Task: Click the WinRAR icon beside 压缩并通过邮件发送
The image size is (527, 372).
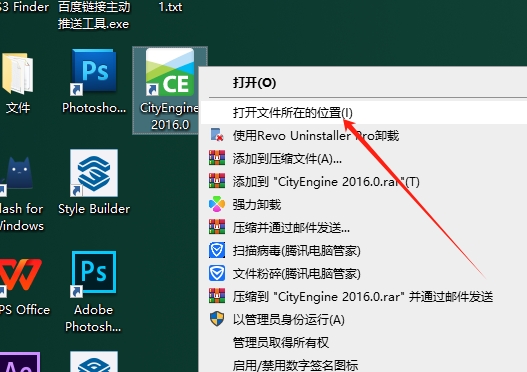Action: 217,227
